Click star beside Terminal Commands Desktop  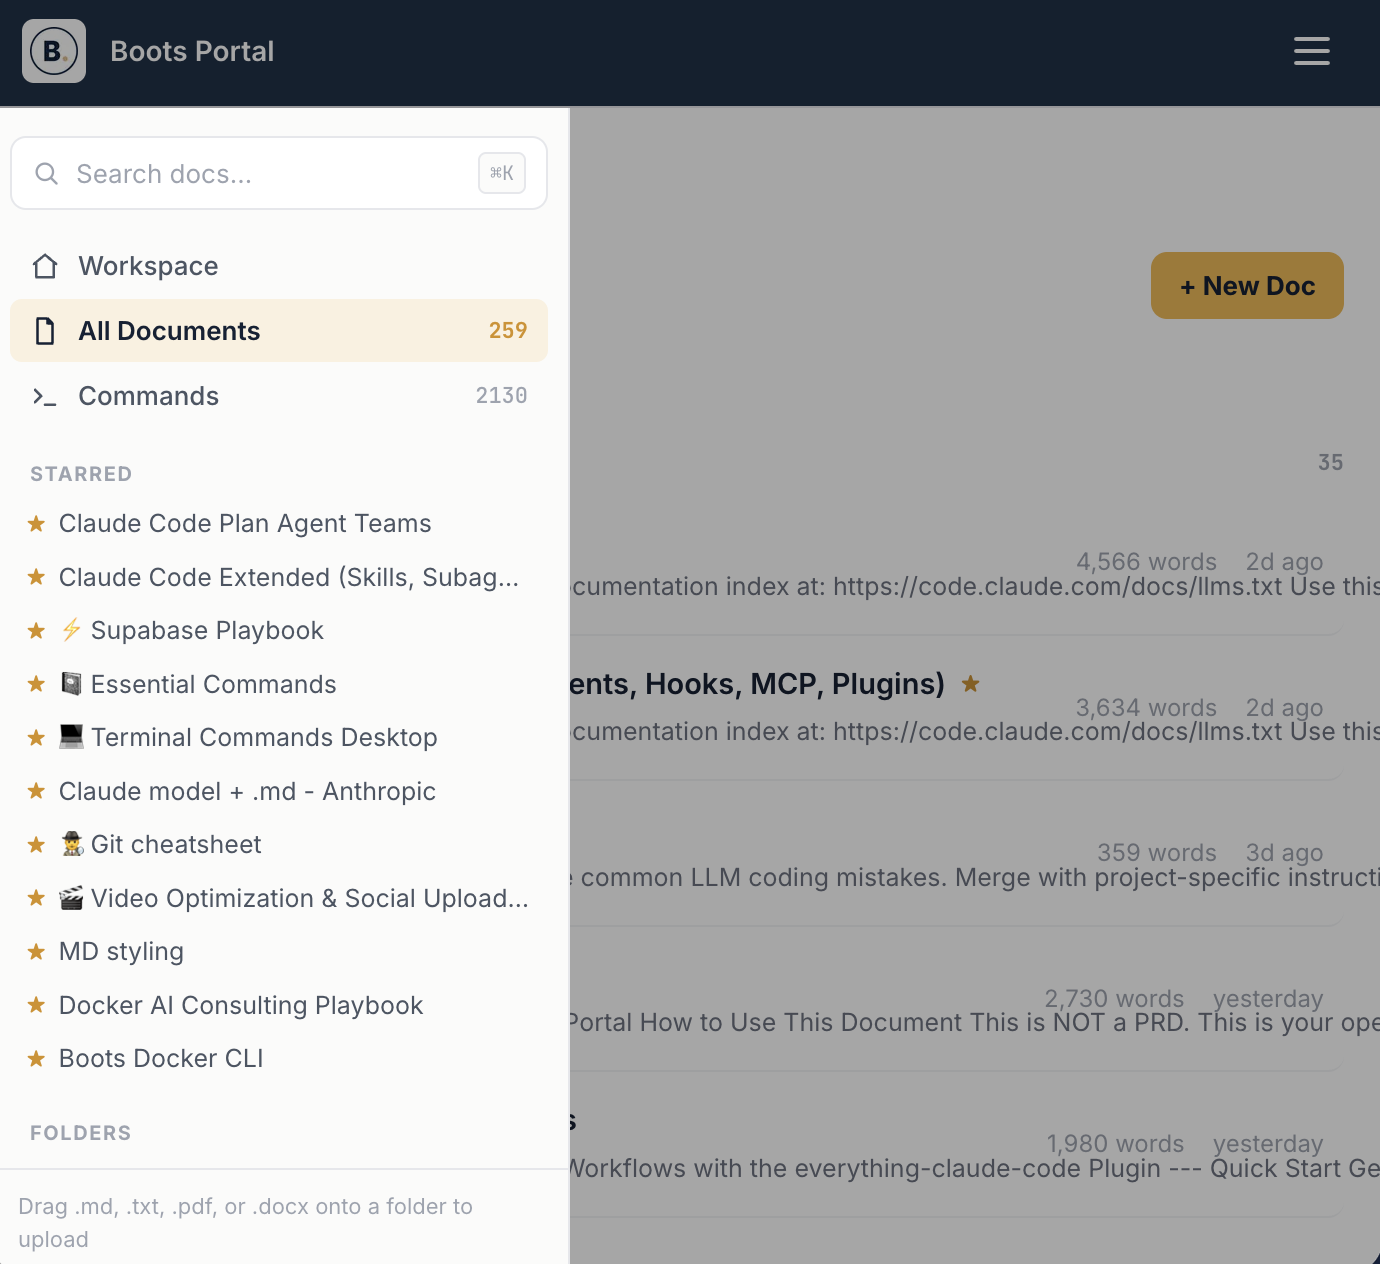pos(36,737)
